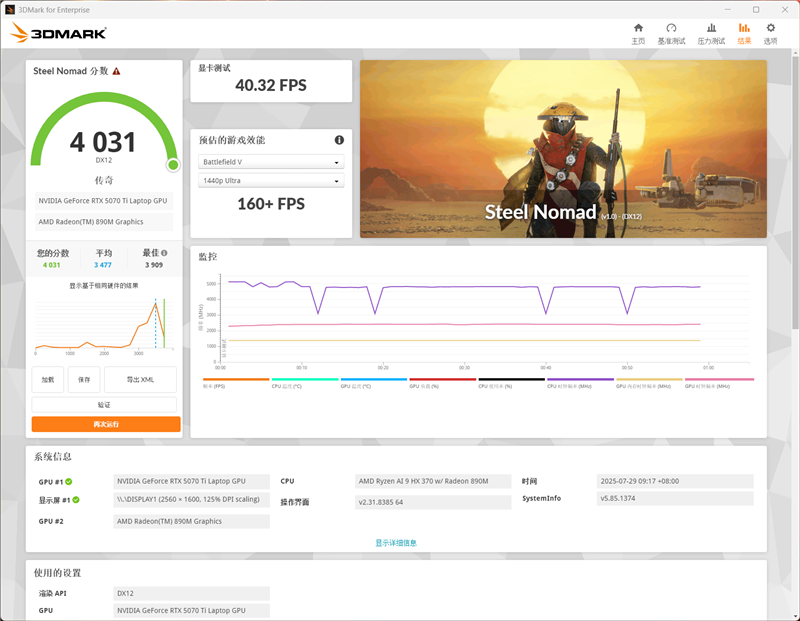Toggle the orange 帧率 (FPS) legend bar
800x621 pixels.
(235, 381)
